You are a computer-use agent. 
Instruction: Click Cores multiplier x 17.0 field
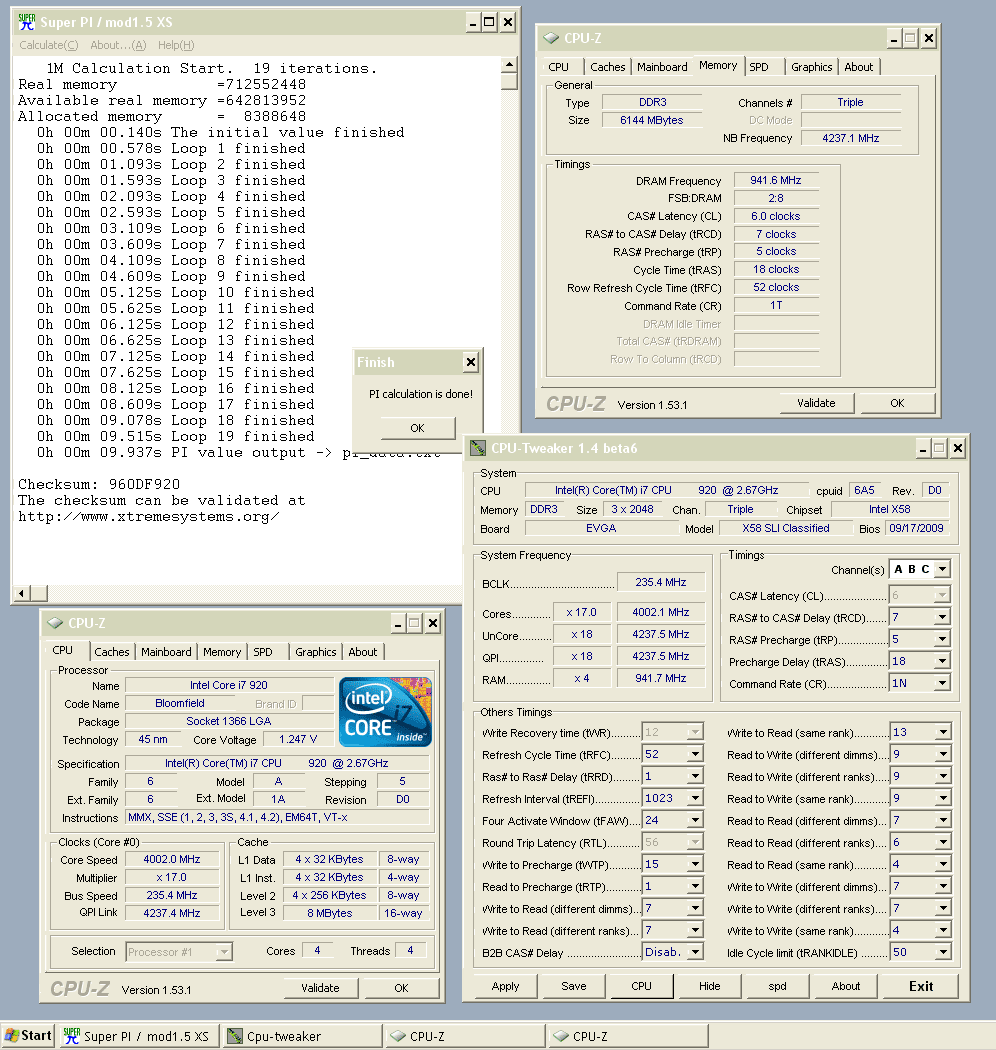581,612
